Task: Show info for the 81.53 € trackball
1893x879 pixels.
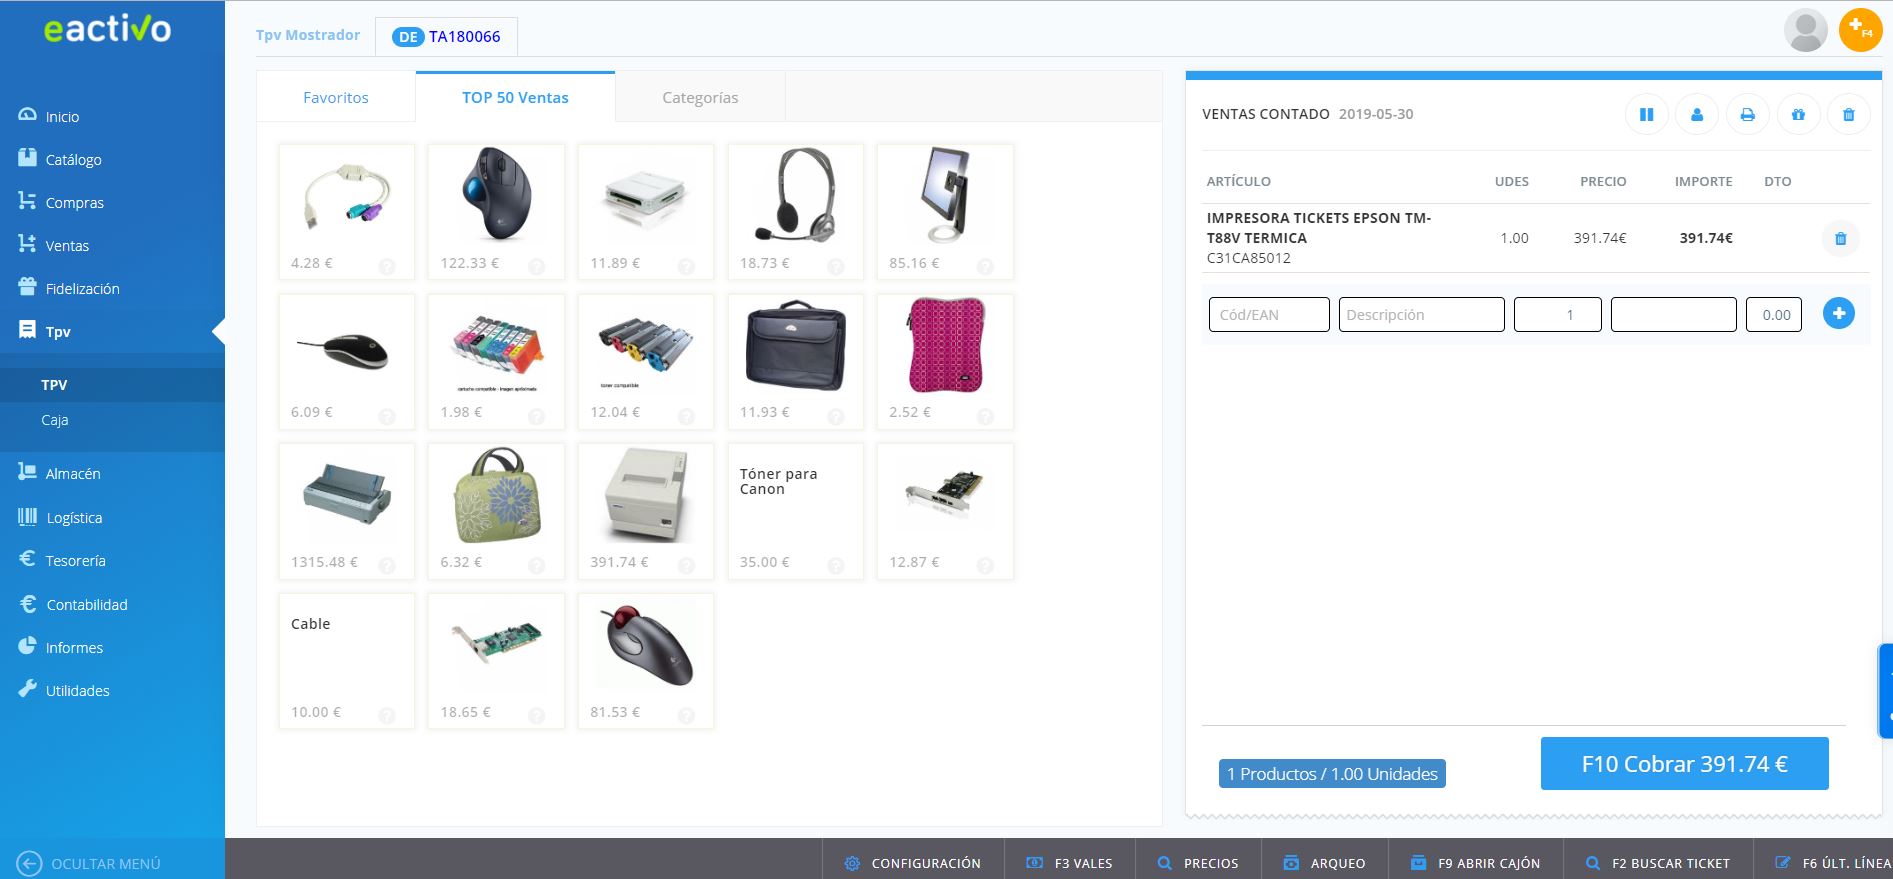Action: [686, 715]
